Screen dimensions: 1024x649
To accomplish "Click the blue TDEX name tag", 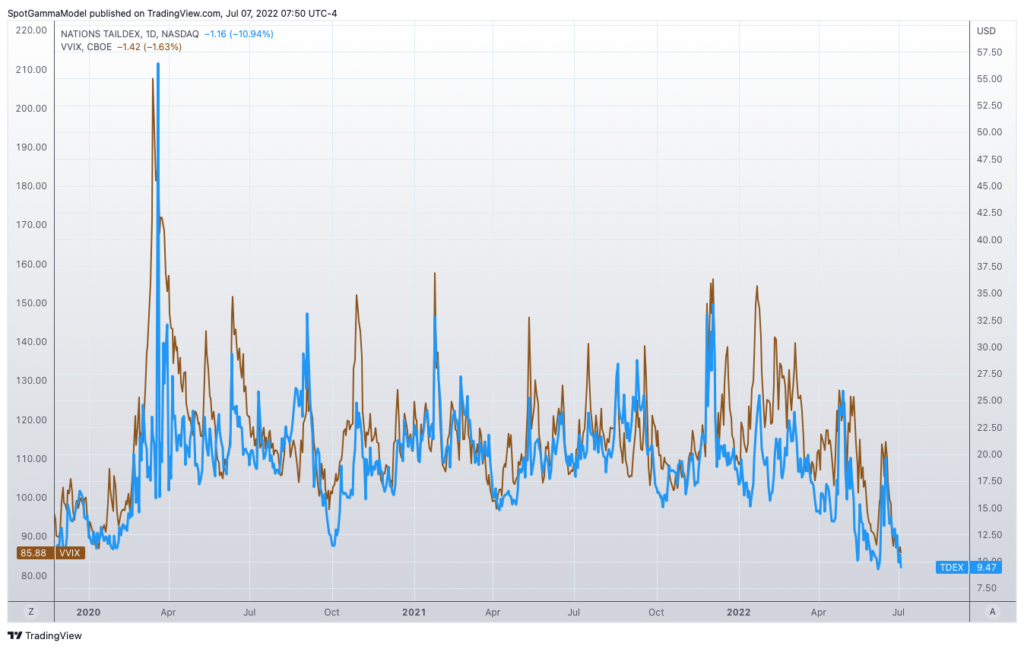I will coord(952,567).
